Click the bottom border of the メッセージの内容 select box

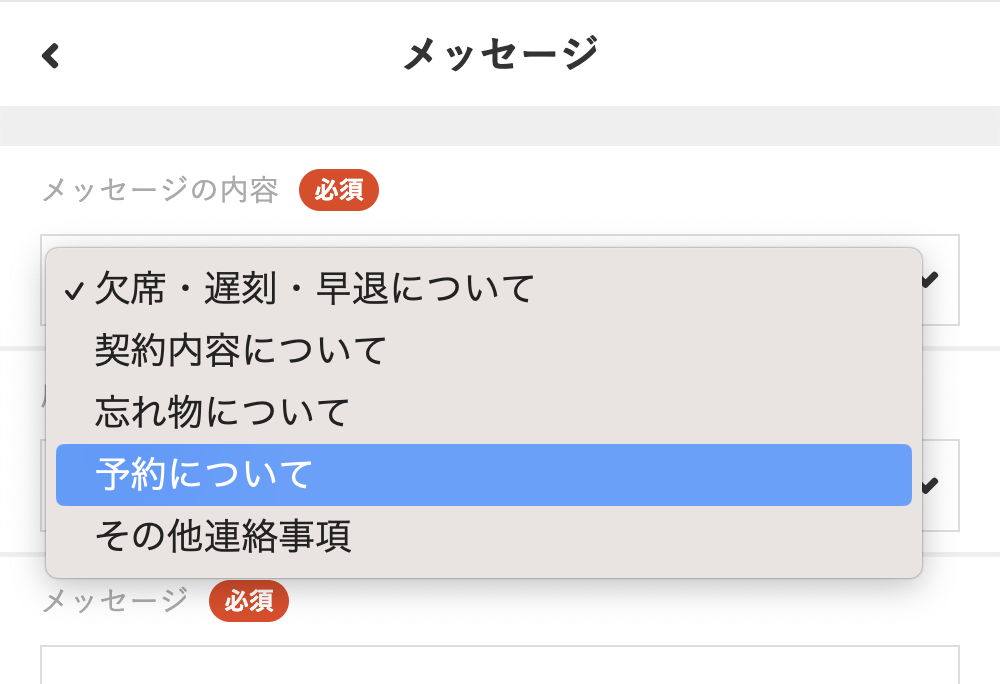coord(940,324)
